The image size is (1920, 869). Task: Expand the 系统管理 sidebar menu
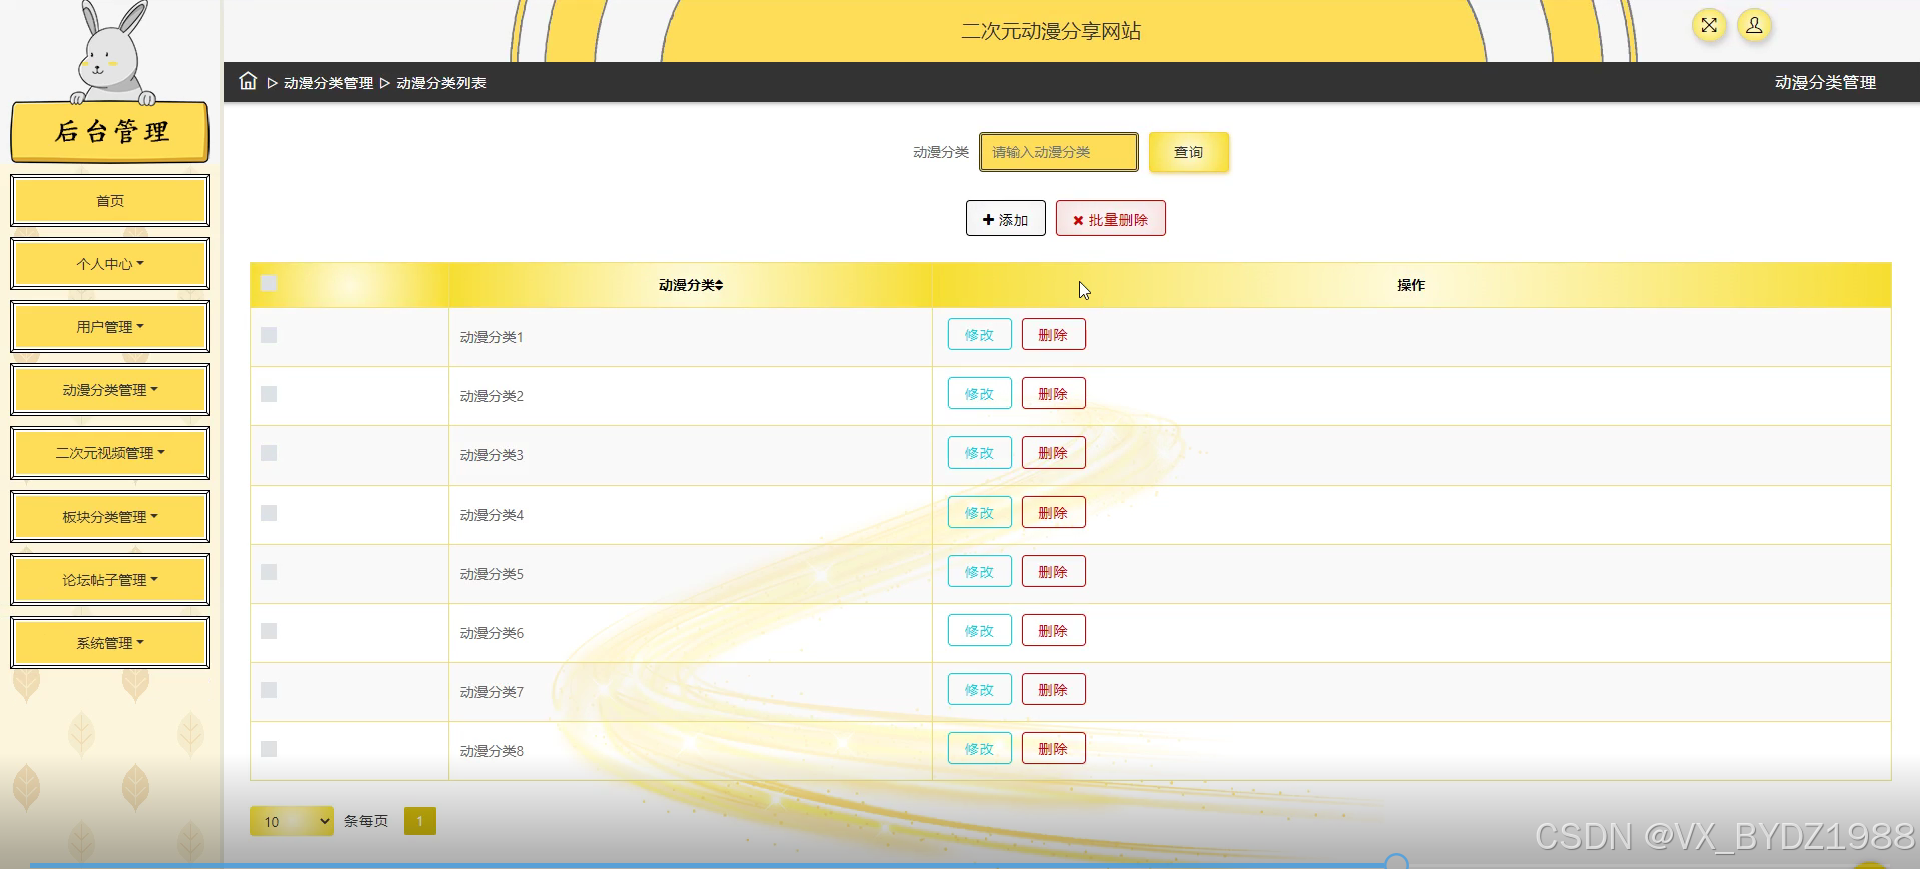(110, 643)
